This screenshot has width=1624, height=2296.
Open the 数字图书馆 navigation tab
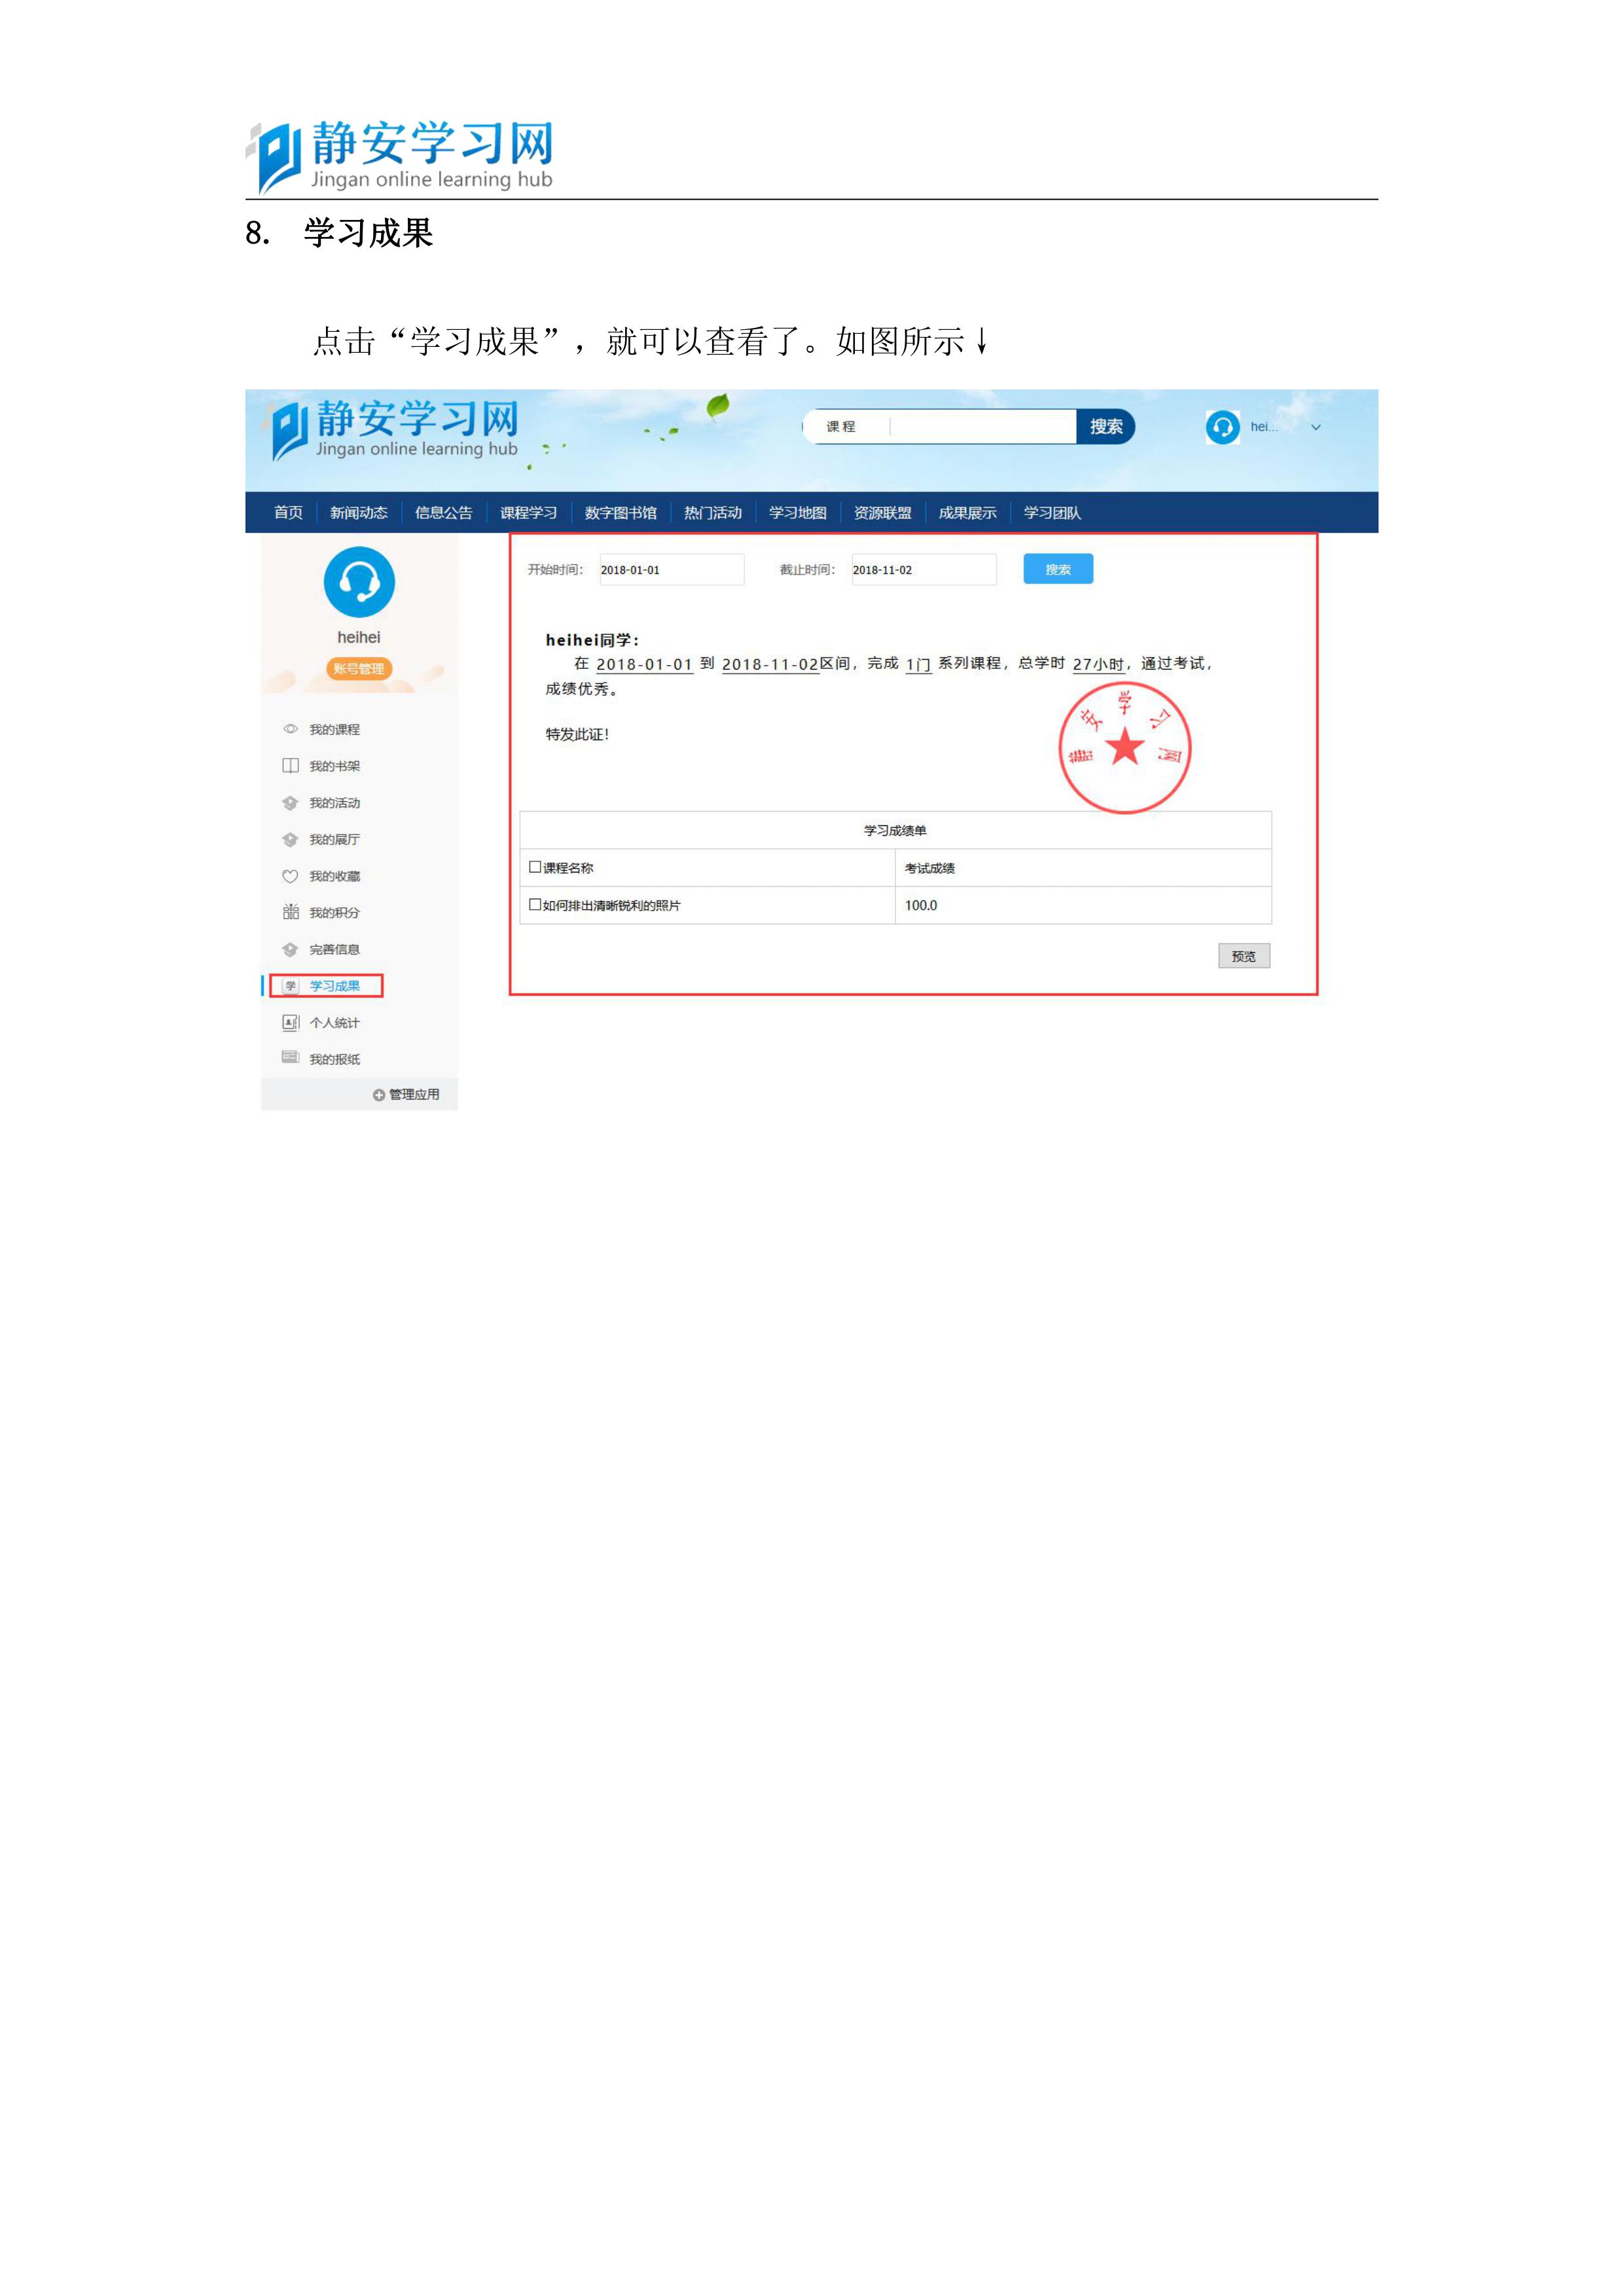tap(621, 513)
